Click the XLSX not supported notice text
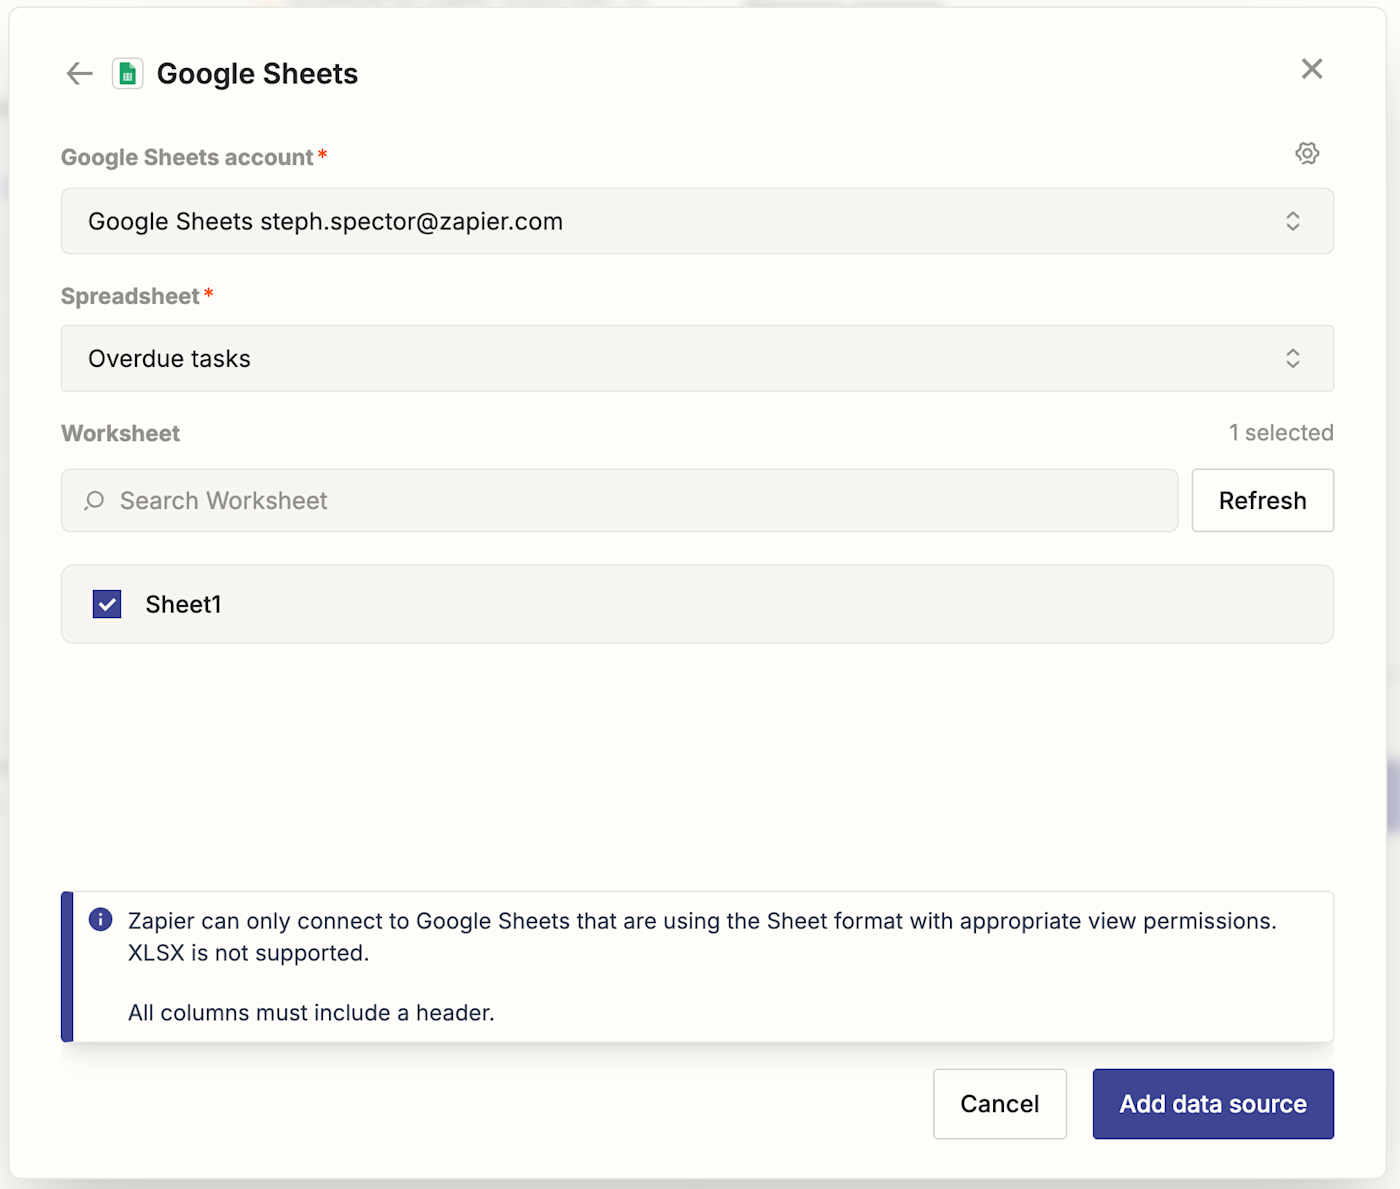 [248, 953]
